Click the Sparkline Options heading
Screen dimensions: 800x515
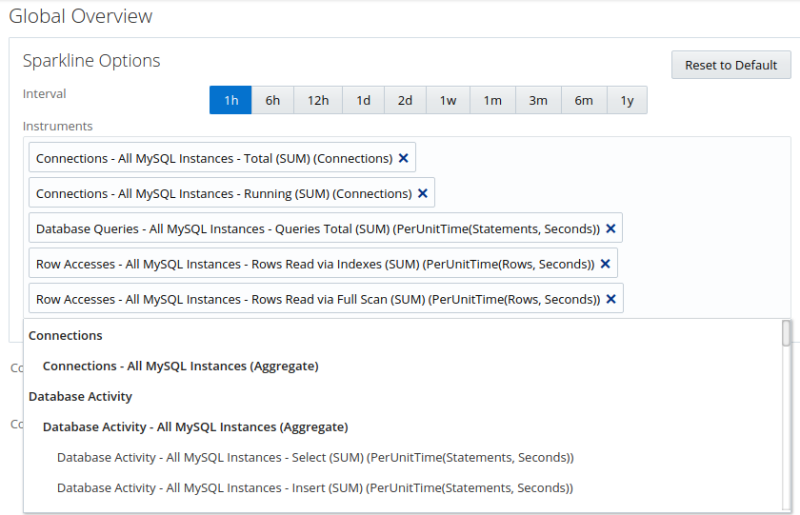pyautogui.click(x=91, y=61)
